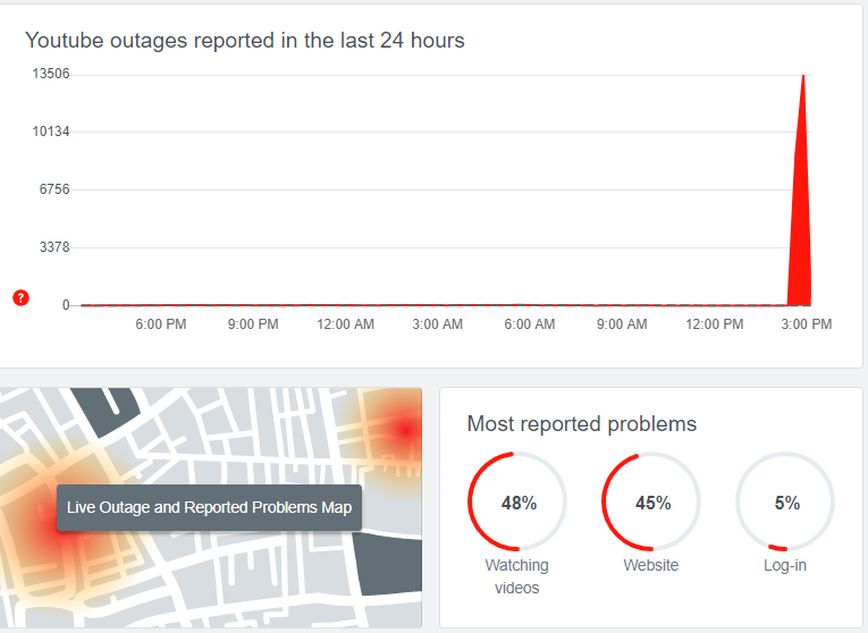The height and width of the screenshot is (633, 868).
Task: Click the 13506 peak value on the y-axis
Action: pos(51,74)
